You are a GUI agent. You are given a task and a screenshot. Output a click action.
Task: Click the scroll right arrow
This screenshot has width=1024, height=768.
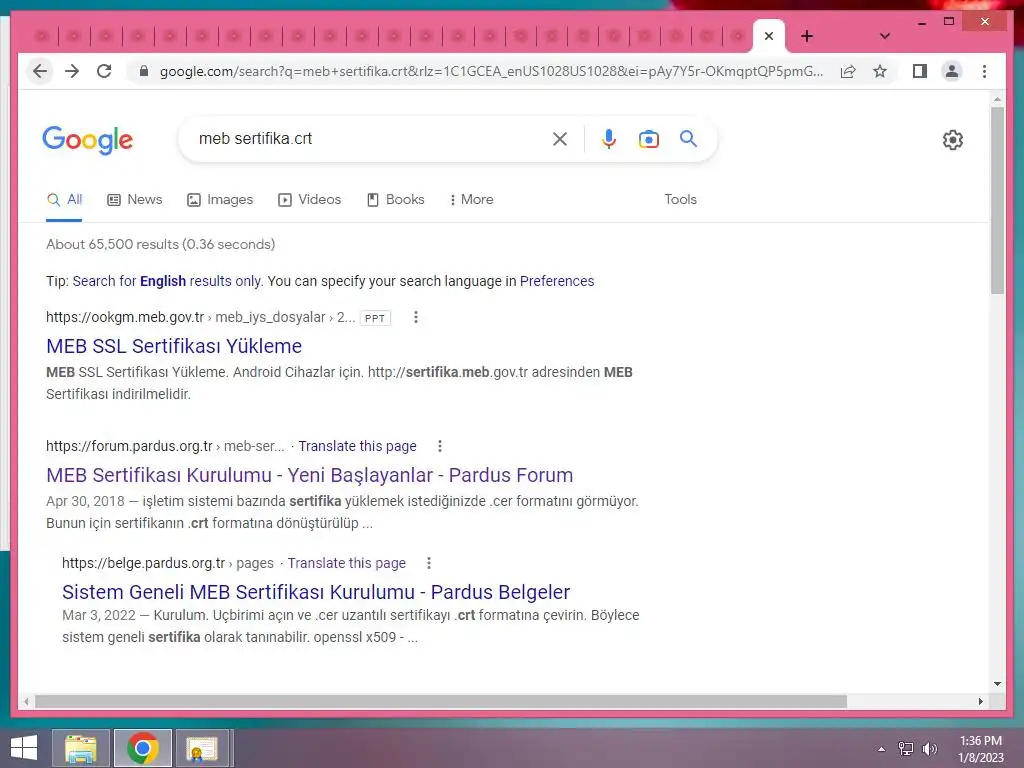coord(980,701)
